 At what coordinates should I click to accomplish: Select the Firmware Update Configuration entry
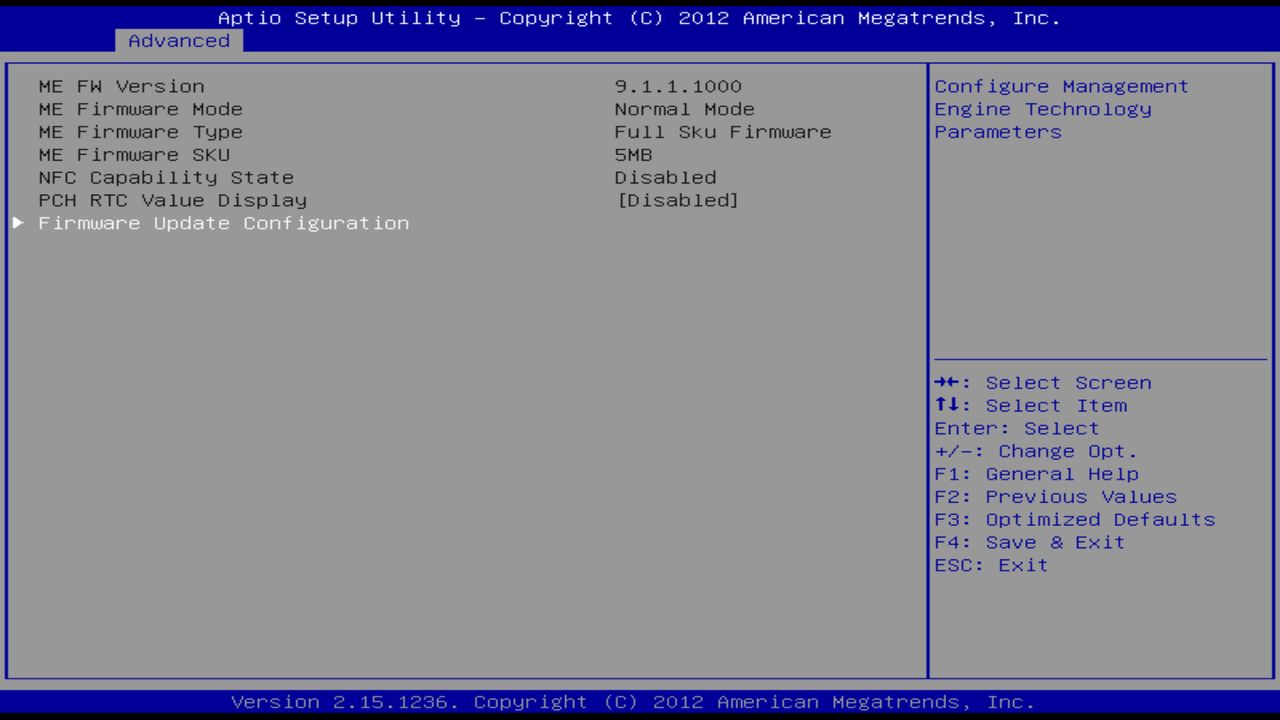click(223, 223)
